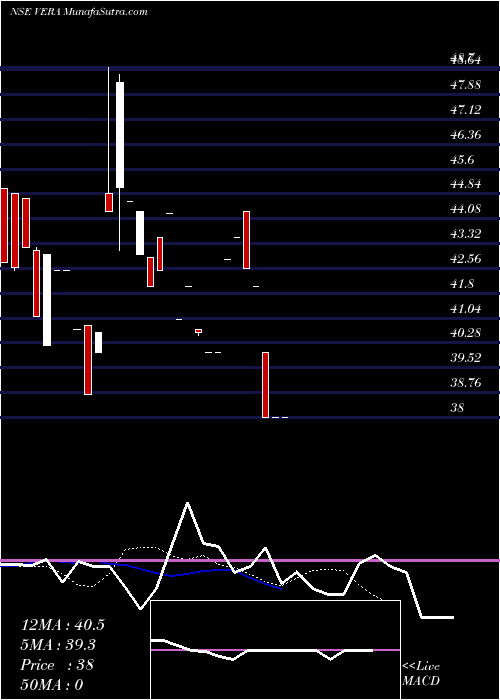Click the 12MA : 40.5 readout
The height and width of the screenshot is (700, 500).
pyautogui.click(x=62, y=625)
